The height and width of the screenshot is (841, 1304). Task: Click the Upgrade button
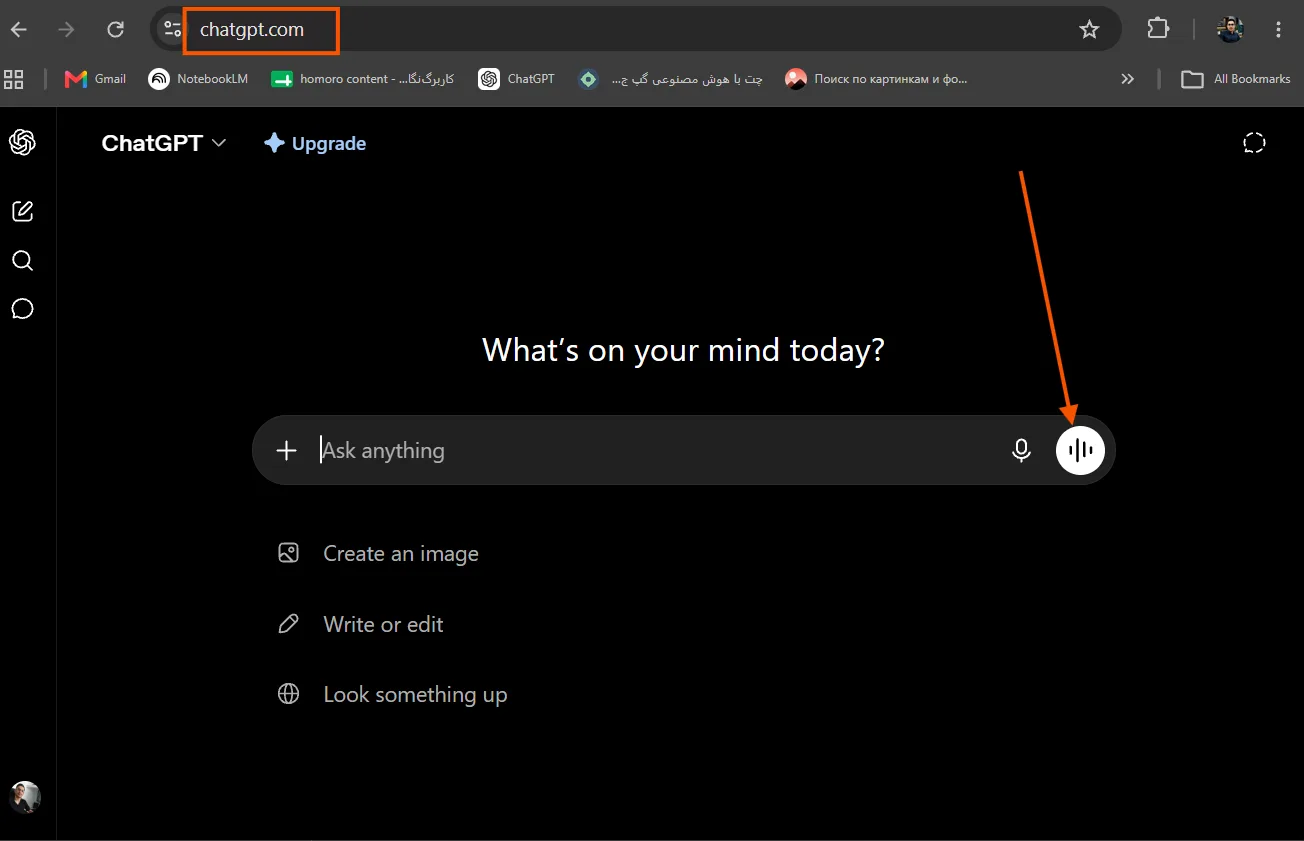(315, 143)
